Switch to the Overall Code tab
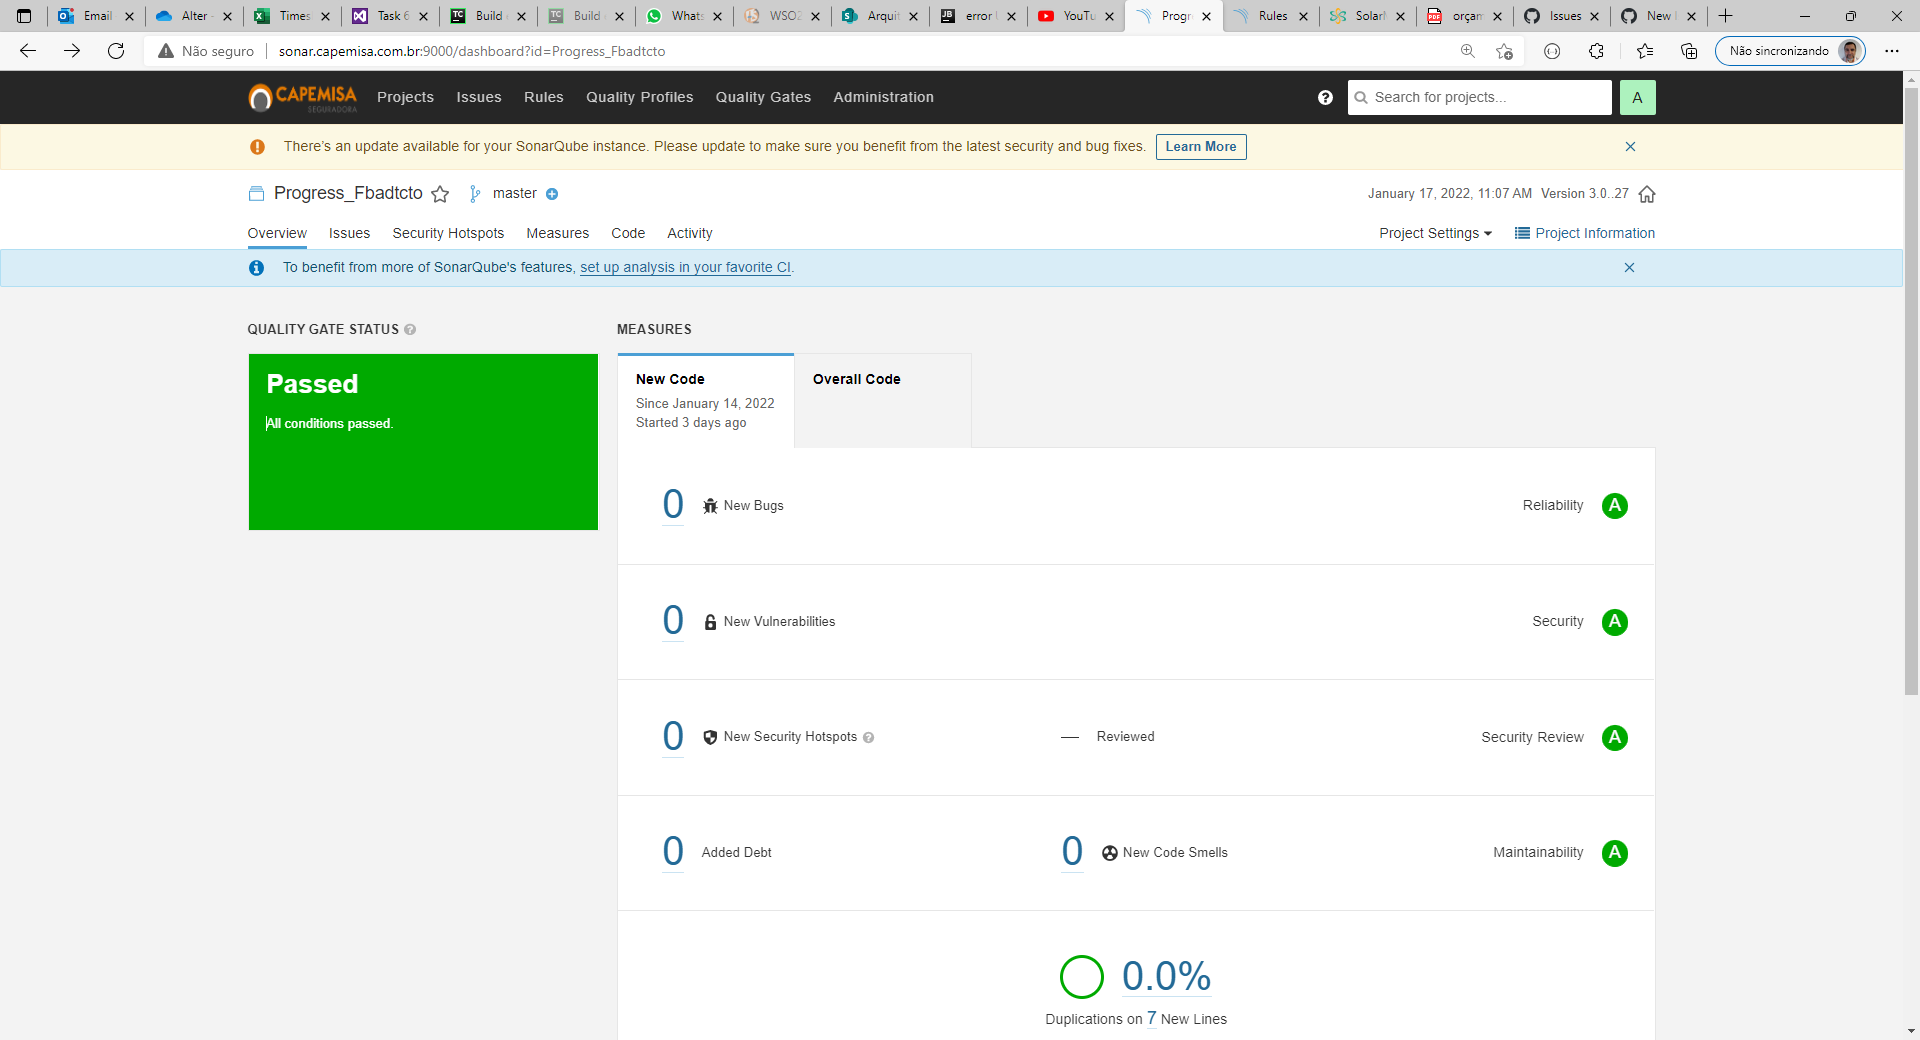Viewport: 1920px width, 1040px height. 856,379
